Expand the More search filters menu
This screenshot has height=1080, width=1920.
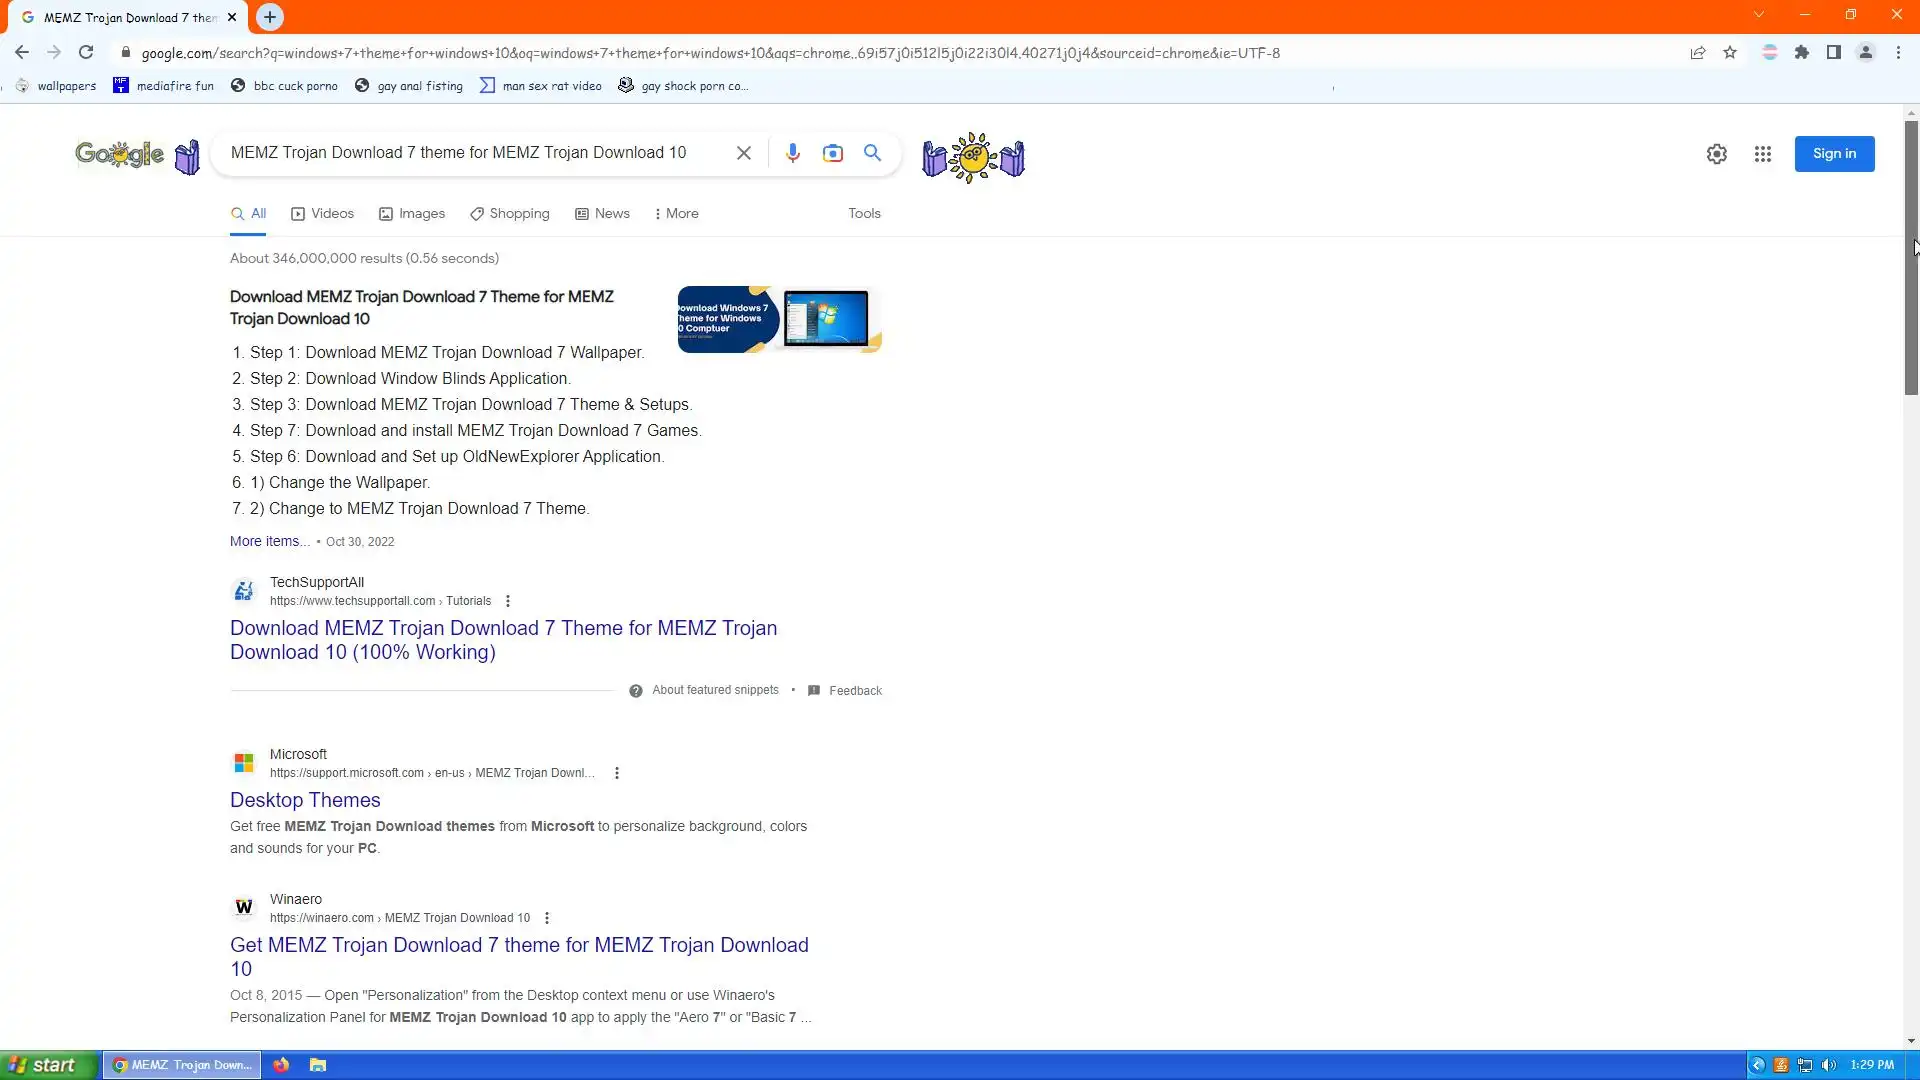(x=676, y=214)
